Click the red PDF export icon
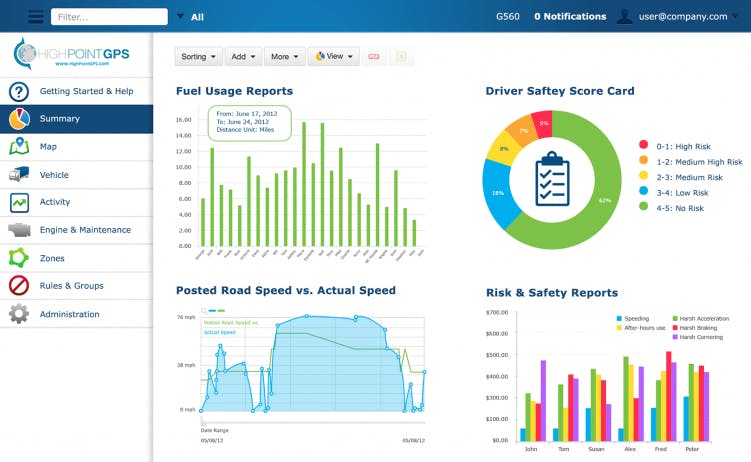 point(374,56)
